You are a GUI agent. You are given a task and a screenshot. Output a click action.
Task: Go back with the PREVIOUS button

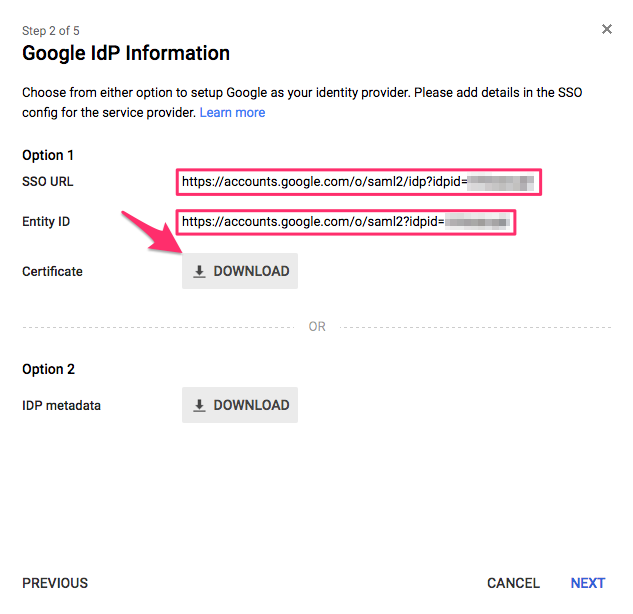point(55,583)
